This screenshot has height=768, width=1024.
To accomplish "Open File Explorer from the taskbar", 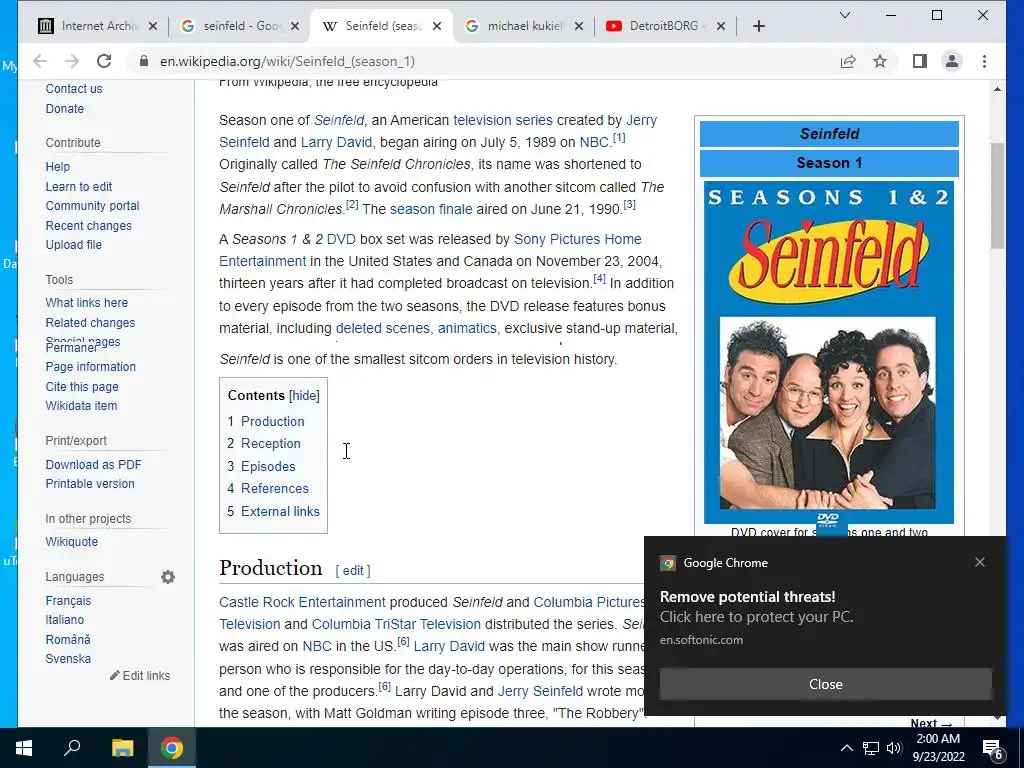I will [122, 748].
